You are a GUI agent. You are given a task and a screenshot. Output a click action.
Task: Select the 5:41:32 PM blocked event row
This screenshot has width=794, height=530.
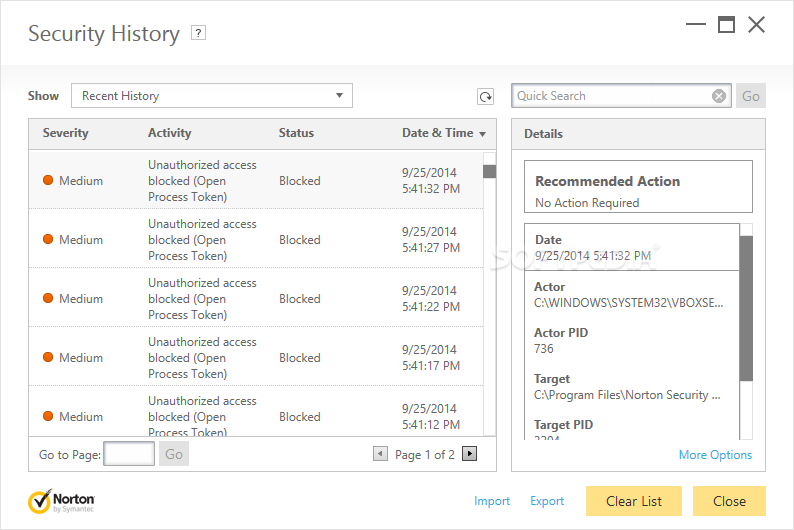point(255,181)
